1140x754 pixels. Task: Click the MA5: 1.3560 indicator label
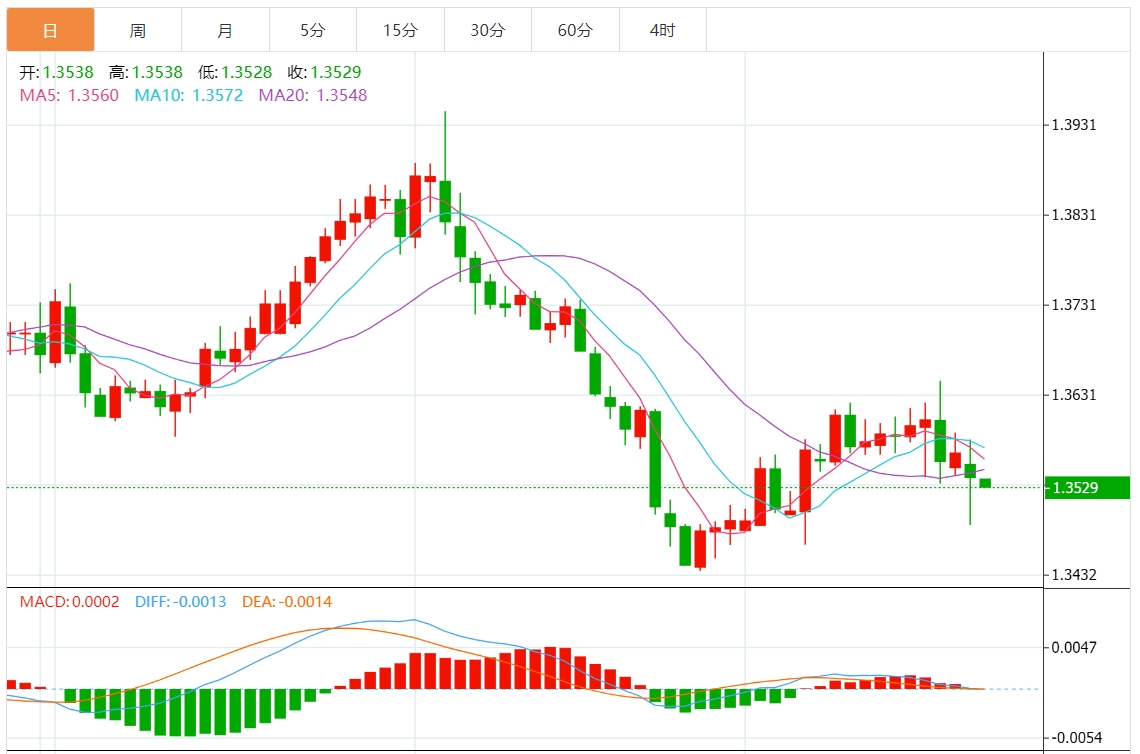[69, 95]
